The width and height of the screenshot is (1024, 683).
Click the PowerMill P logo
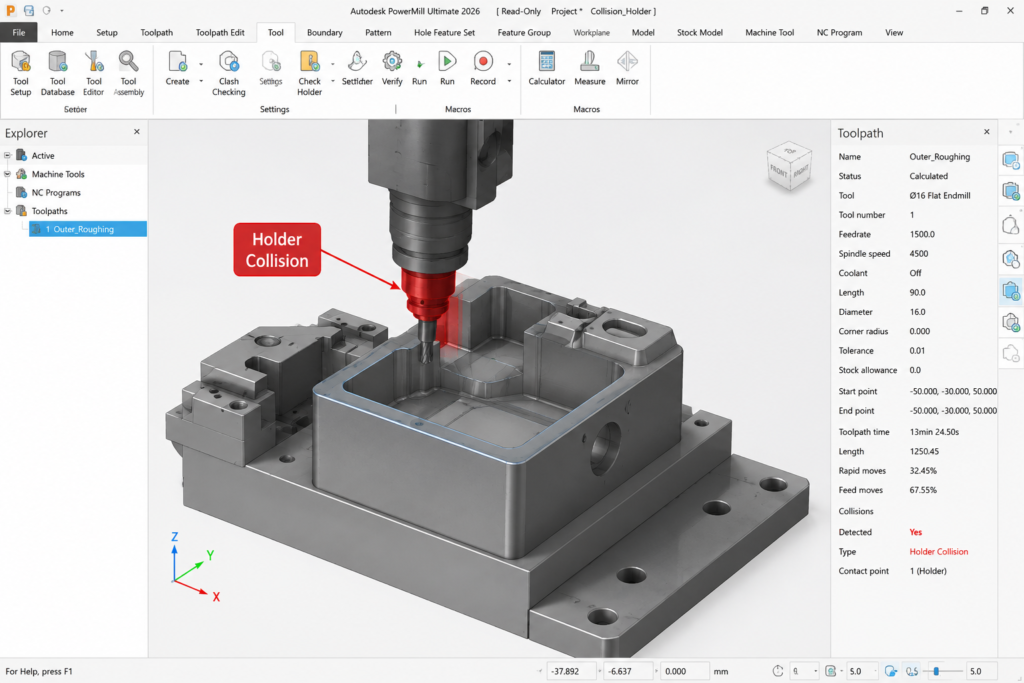(x=10, y=10)
